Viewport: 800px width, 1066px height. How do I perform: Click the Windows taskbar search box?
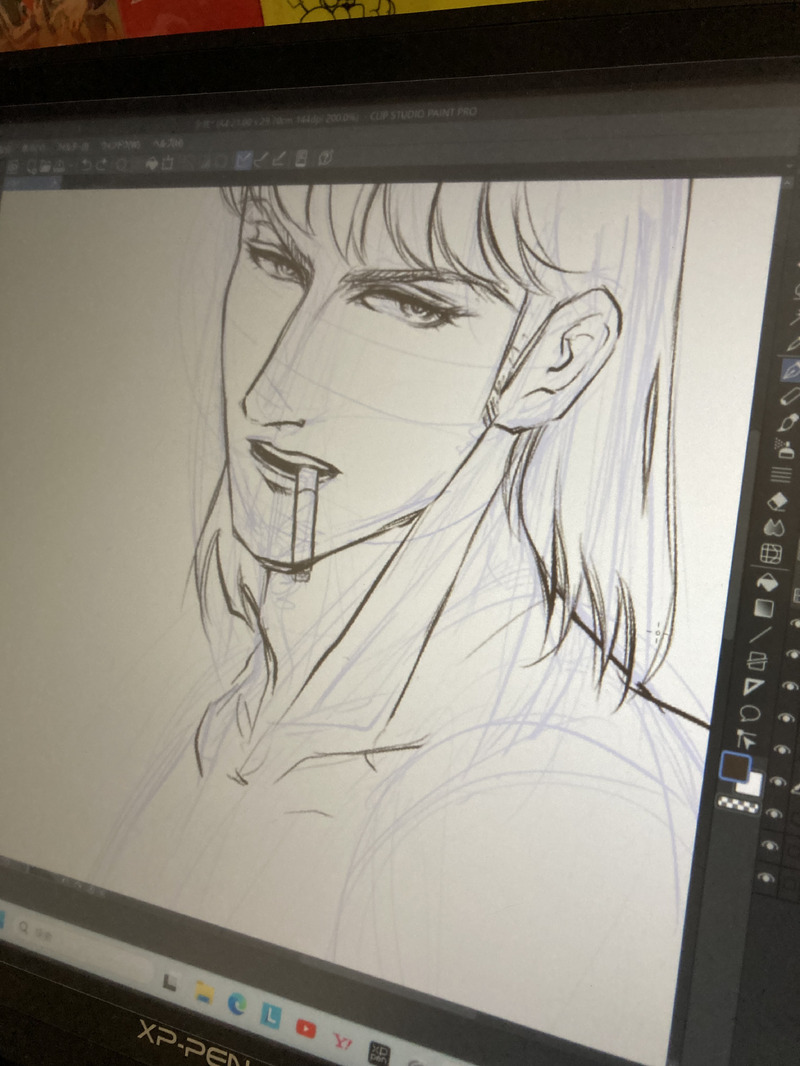click(x=82, y=950)
